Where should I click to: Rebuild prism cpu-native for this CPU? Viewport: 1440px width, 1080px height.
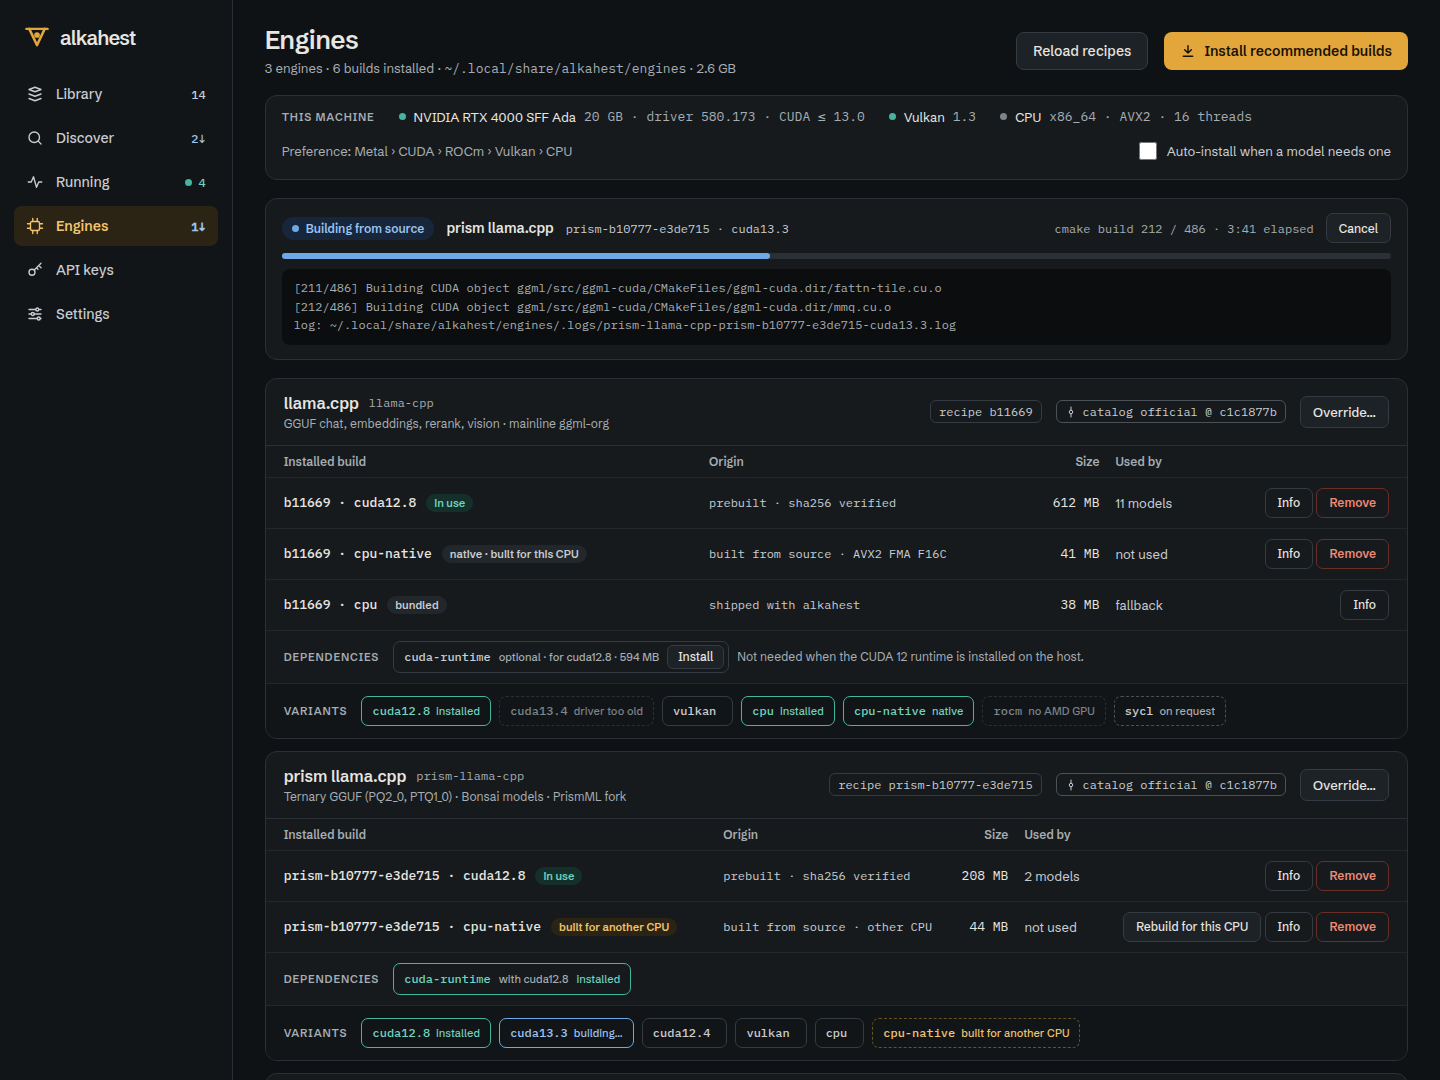(1192, 927)
